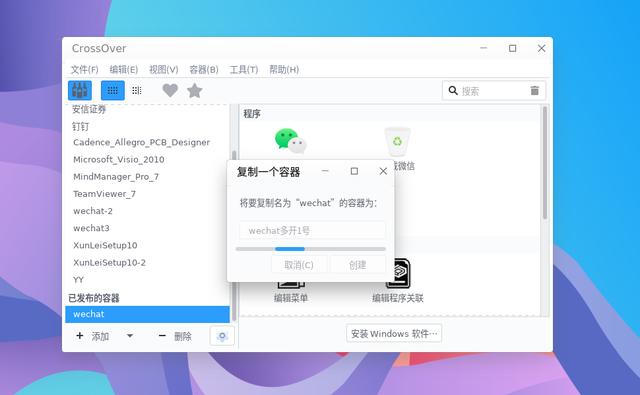Close the 复制一个容器 dialog
The image size is (640, 395).
pyautogui.click(x=383, y=171)
